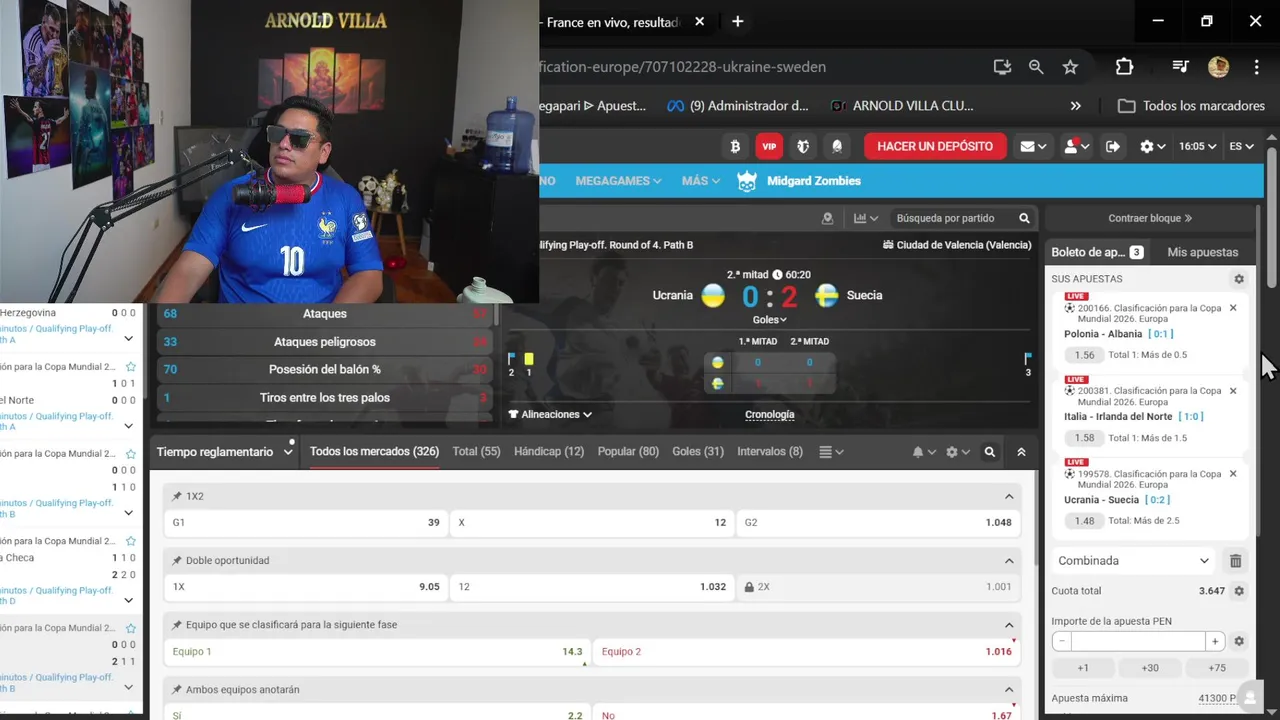This screenshot has height=720, width=1280.
Task: Add +75 to the bet amount
Action: point(1217,668)
